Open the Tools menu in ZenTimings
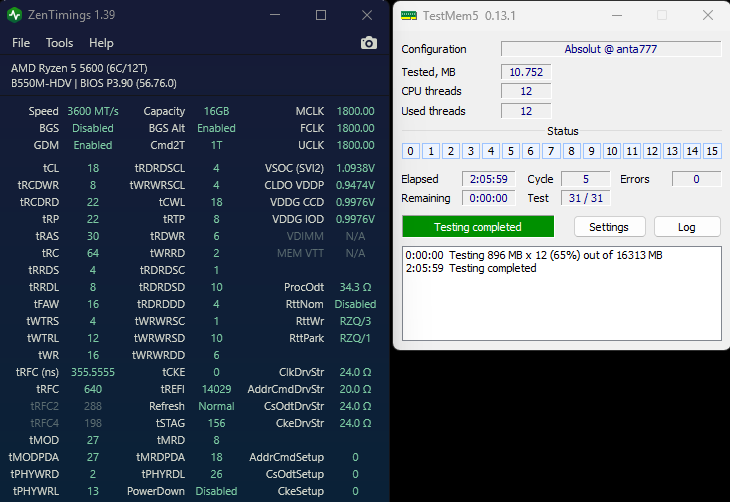This screenshot has height=502, width=730. click(x=59, y=43)
